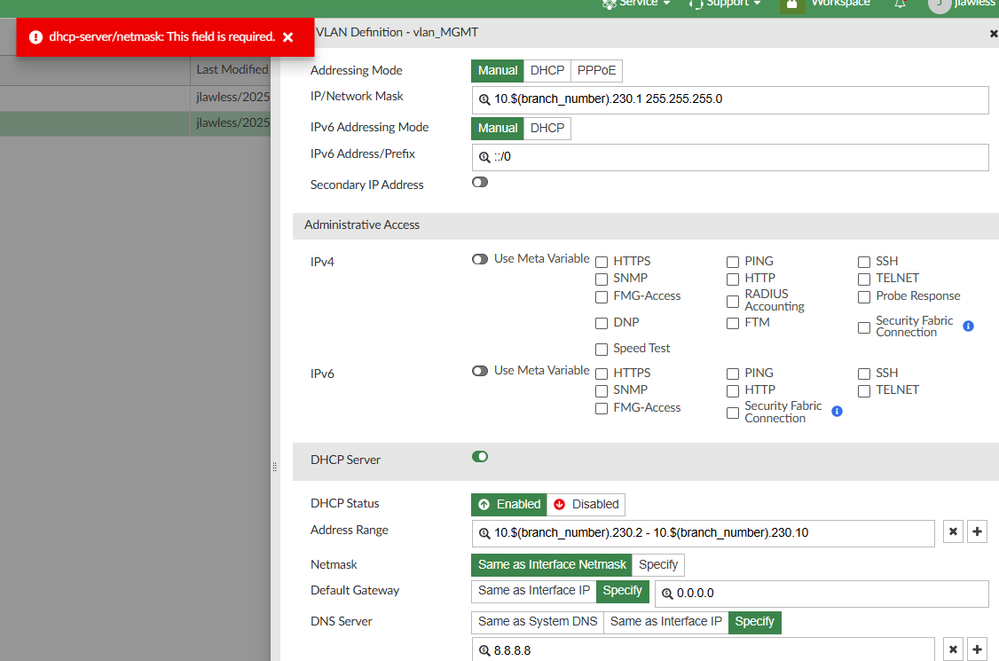Open the Service dropdown menu

pyautogui.click(x=636, y=3)
